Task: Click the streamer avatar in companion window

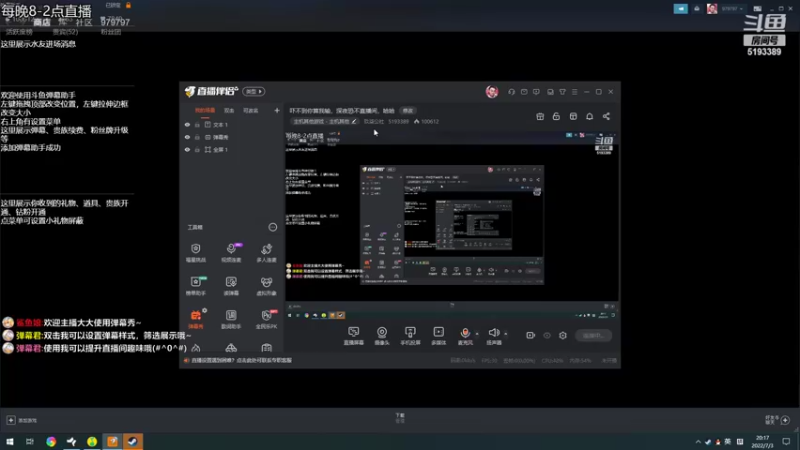Action: (492, 92)
